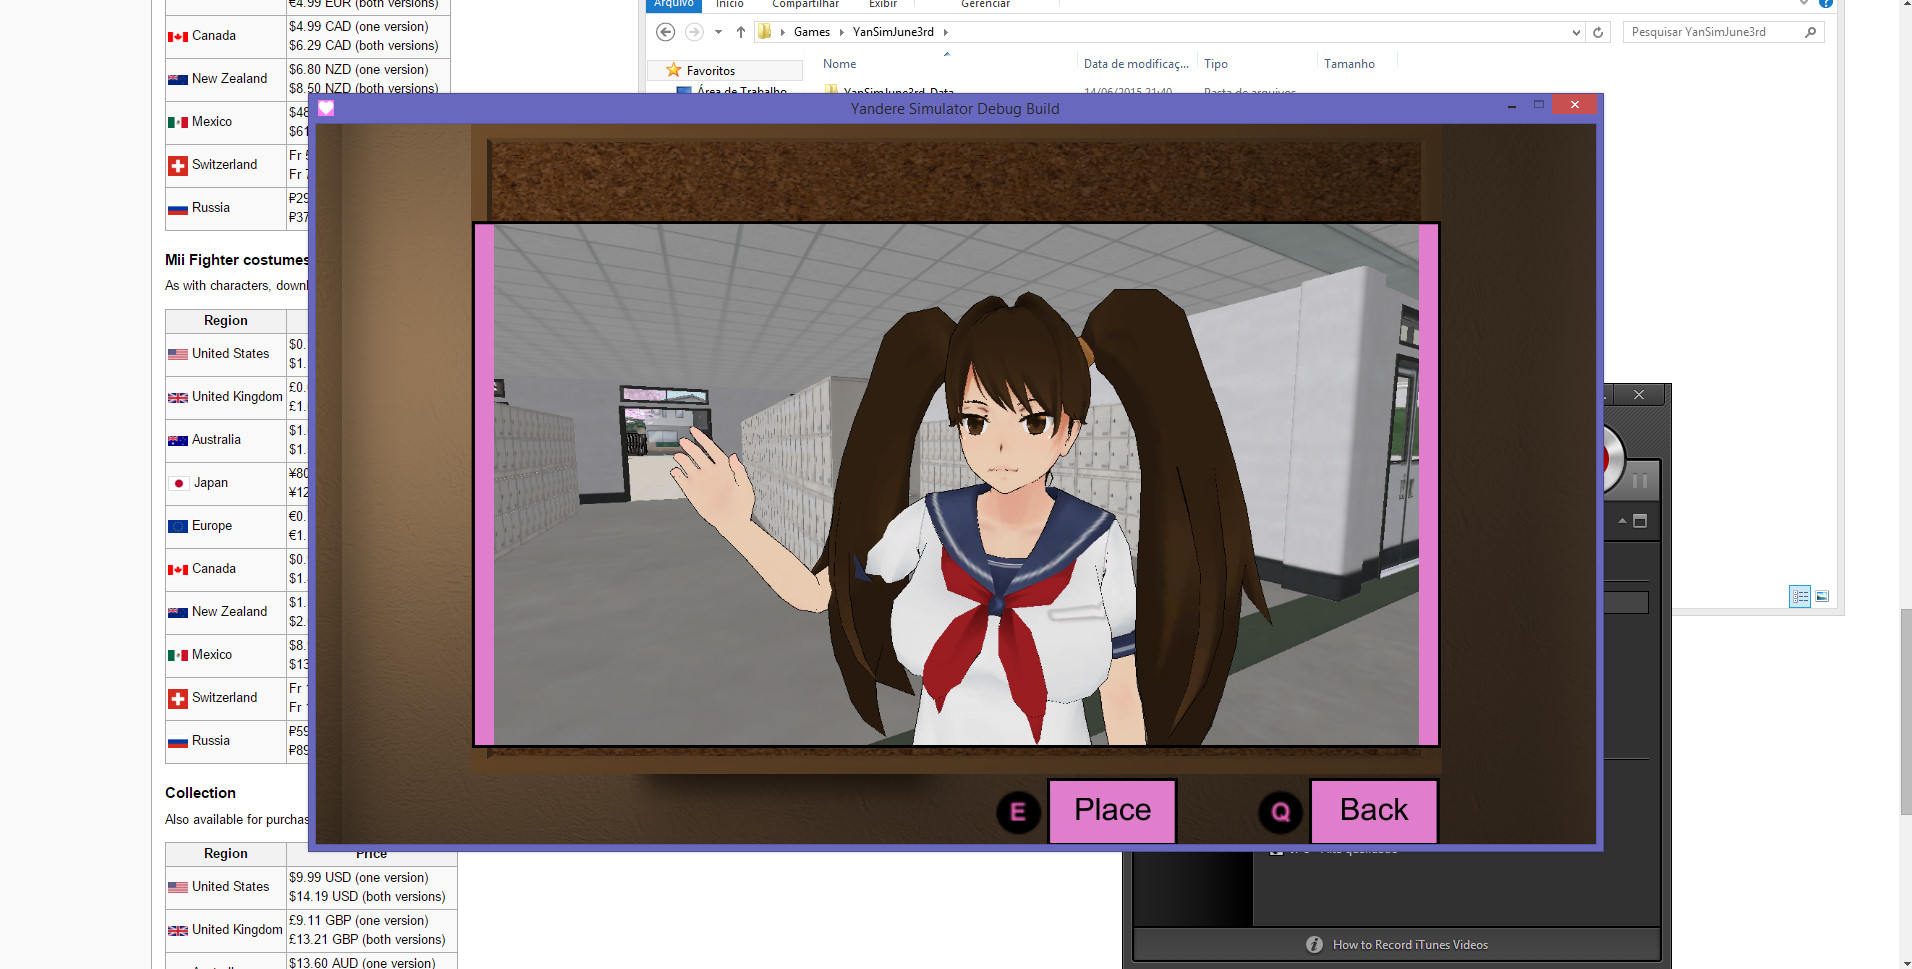Open the Arquivo ribbon tab
This screenshot has width=1912, height=969.
coord(674,4)
